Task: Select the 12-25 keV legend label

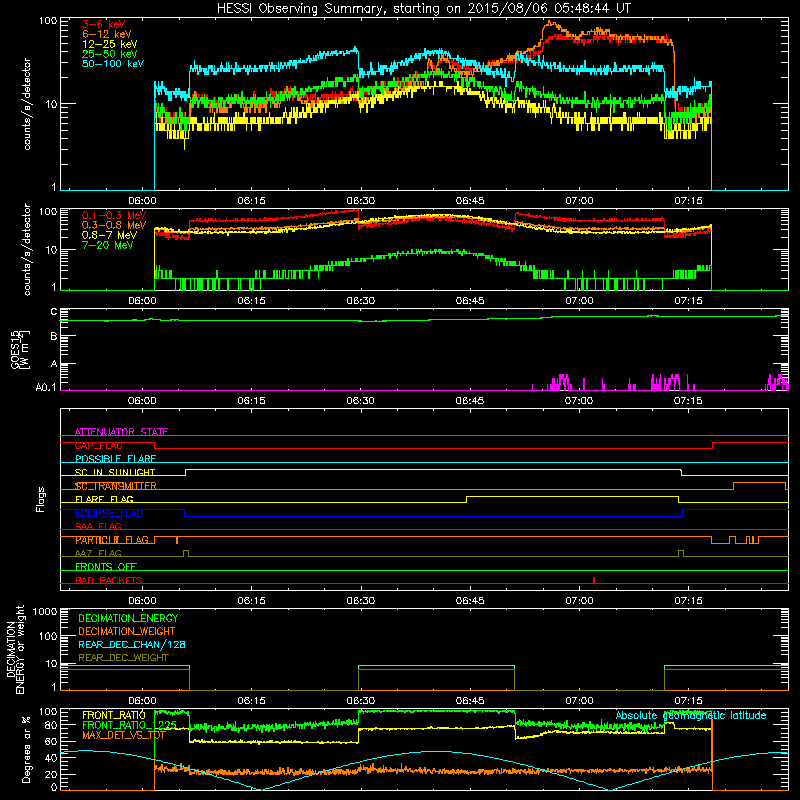Action: (x=110, y=44)
